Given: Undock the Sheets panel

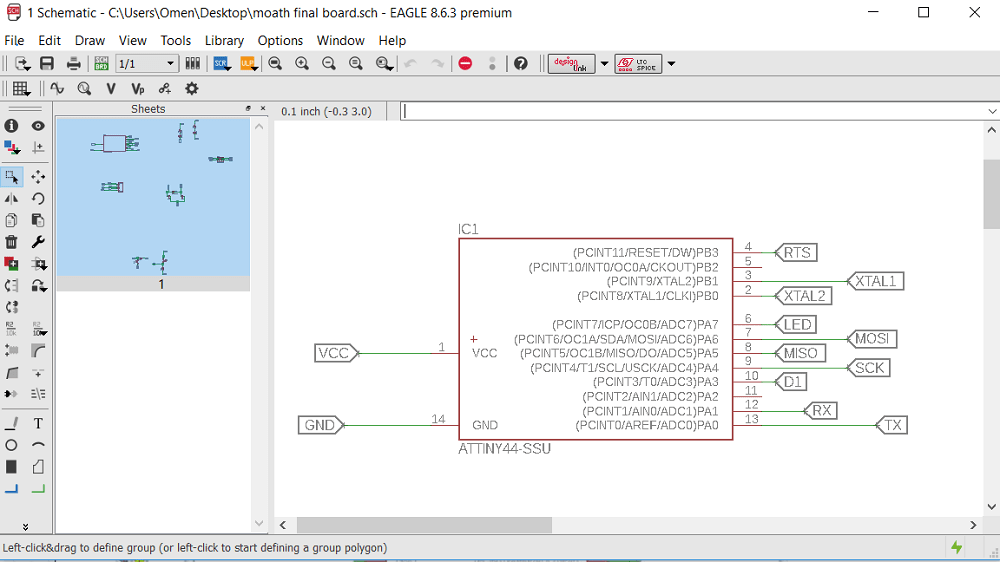Looking at the screenshot, I should coord(248,108).
